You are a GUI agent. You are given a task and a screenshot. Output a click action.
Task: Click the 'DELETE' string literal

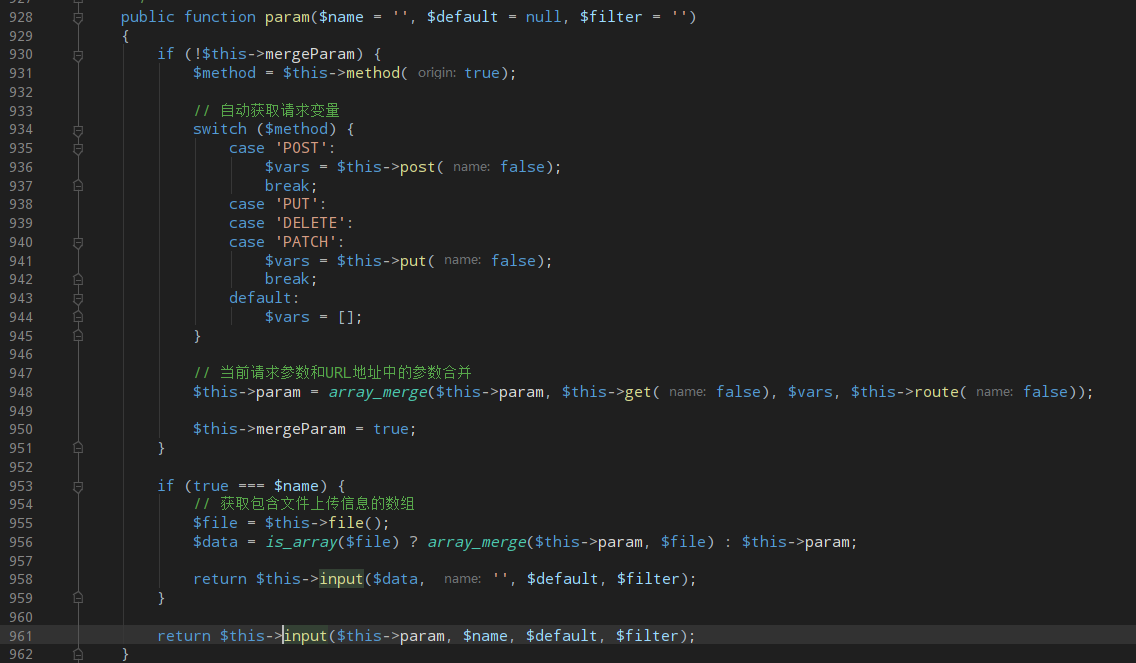tap(309, 223)
